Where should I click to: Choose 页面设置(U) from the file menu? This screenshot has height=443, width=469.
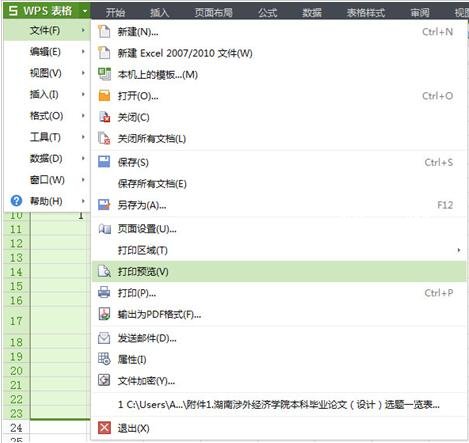pos(279,229)
